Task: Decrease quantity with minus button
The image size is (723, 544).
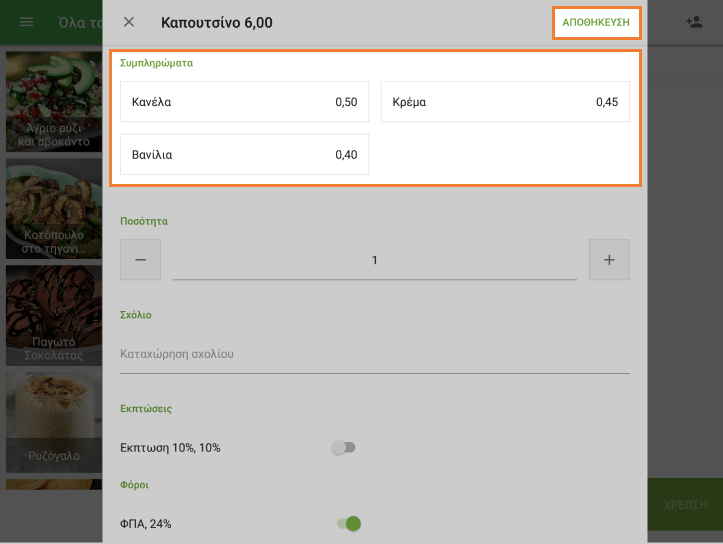Action: 140,260
